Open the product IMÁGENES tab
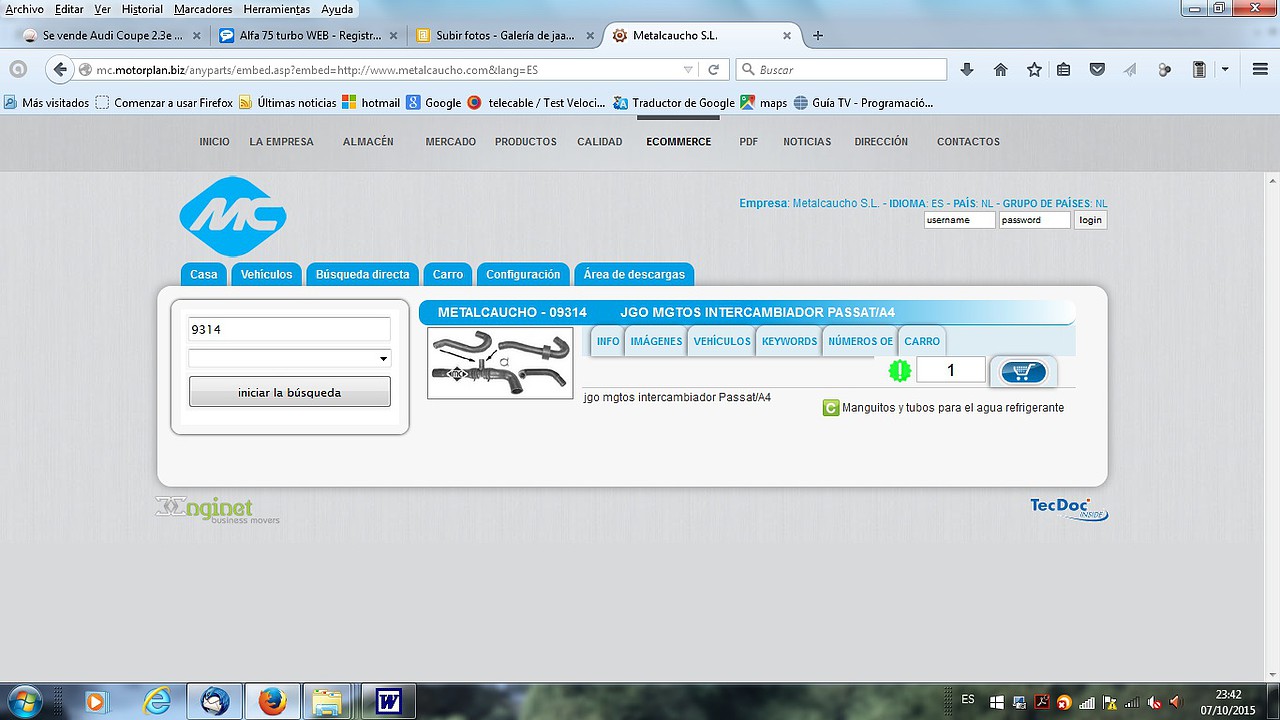 click(x=656, y=341)
